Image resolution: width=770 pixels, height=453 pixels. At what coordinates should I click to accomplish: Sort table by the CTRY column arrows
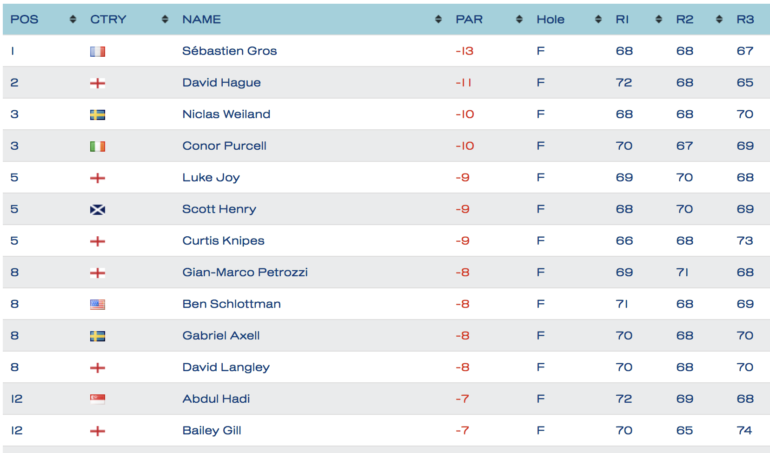(165, 19)
